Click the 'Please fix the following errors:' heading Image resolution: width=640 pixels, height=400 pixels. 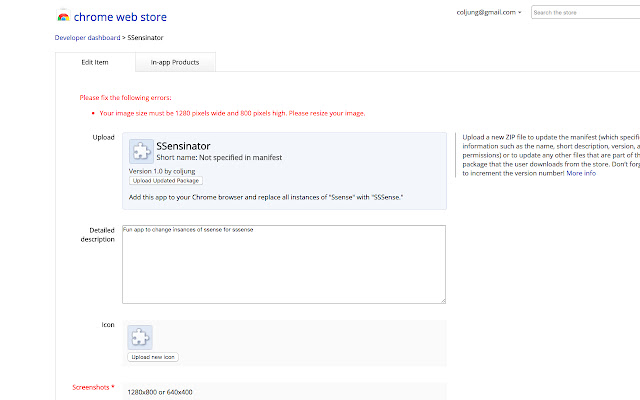click(x=125, y=98)
